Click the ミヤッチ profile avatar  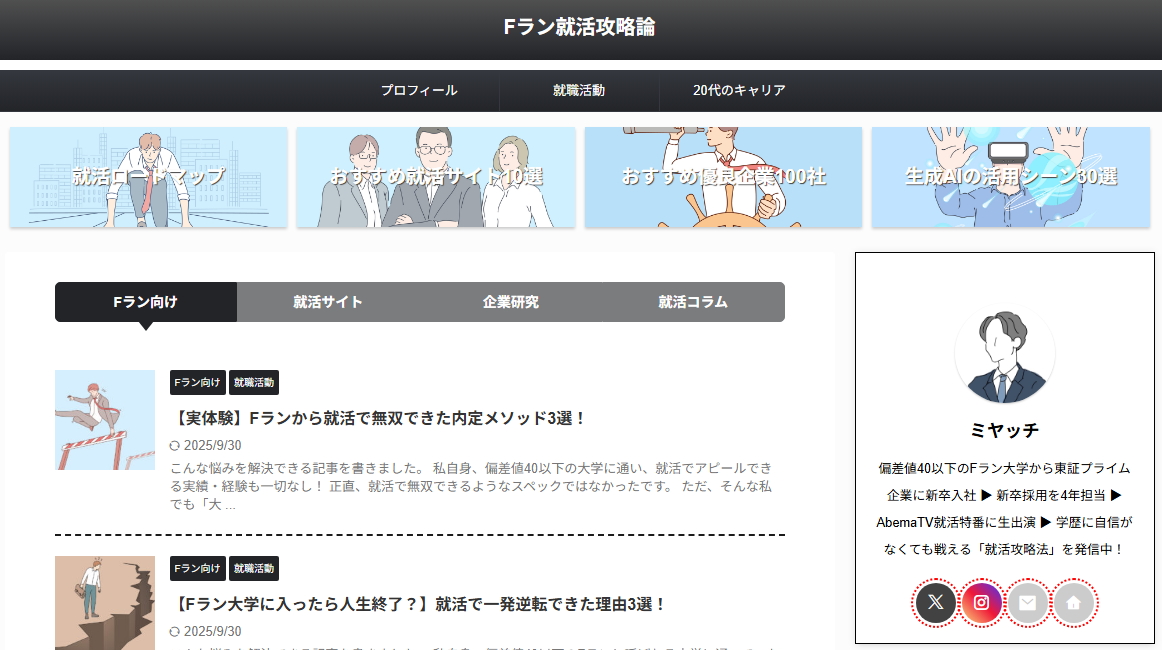pyautogui.click(x=1004, y=357)
